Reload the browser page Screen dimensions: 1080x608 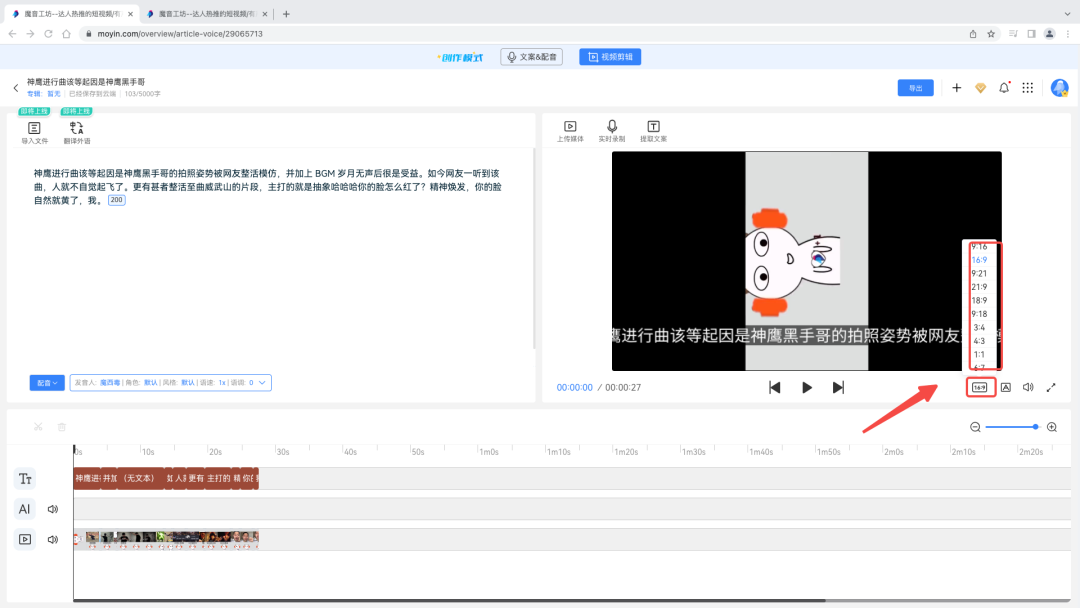click(x=48, y=34)
